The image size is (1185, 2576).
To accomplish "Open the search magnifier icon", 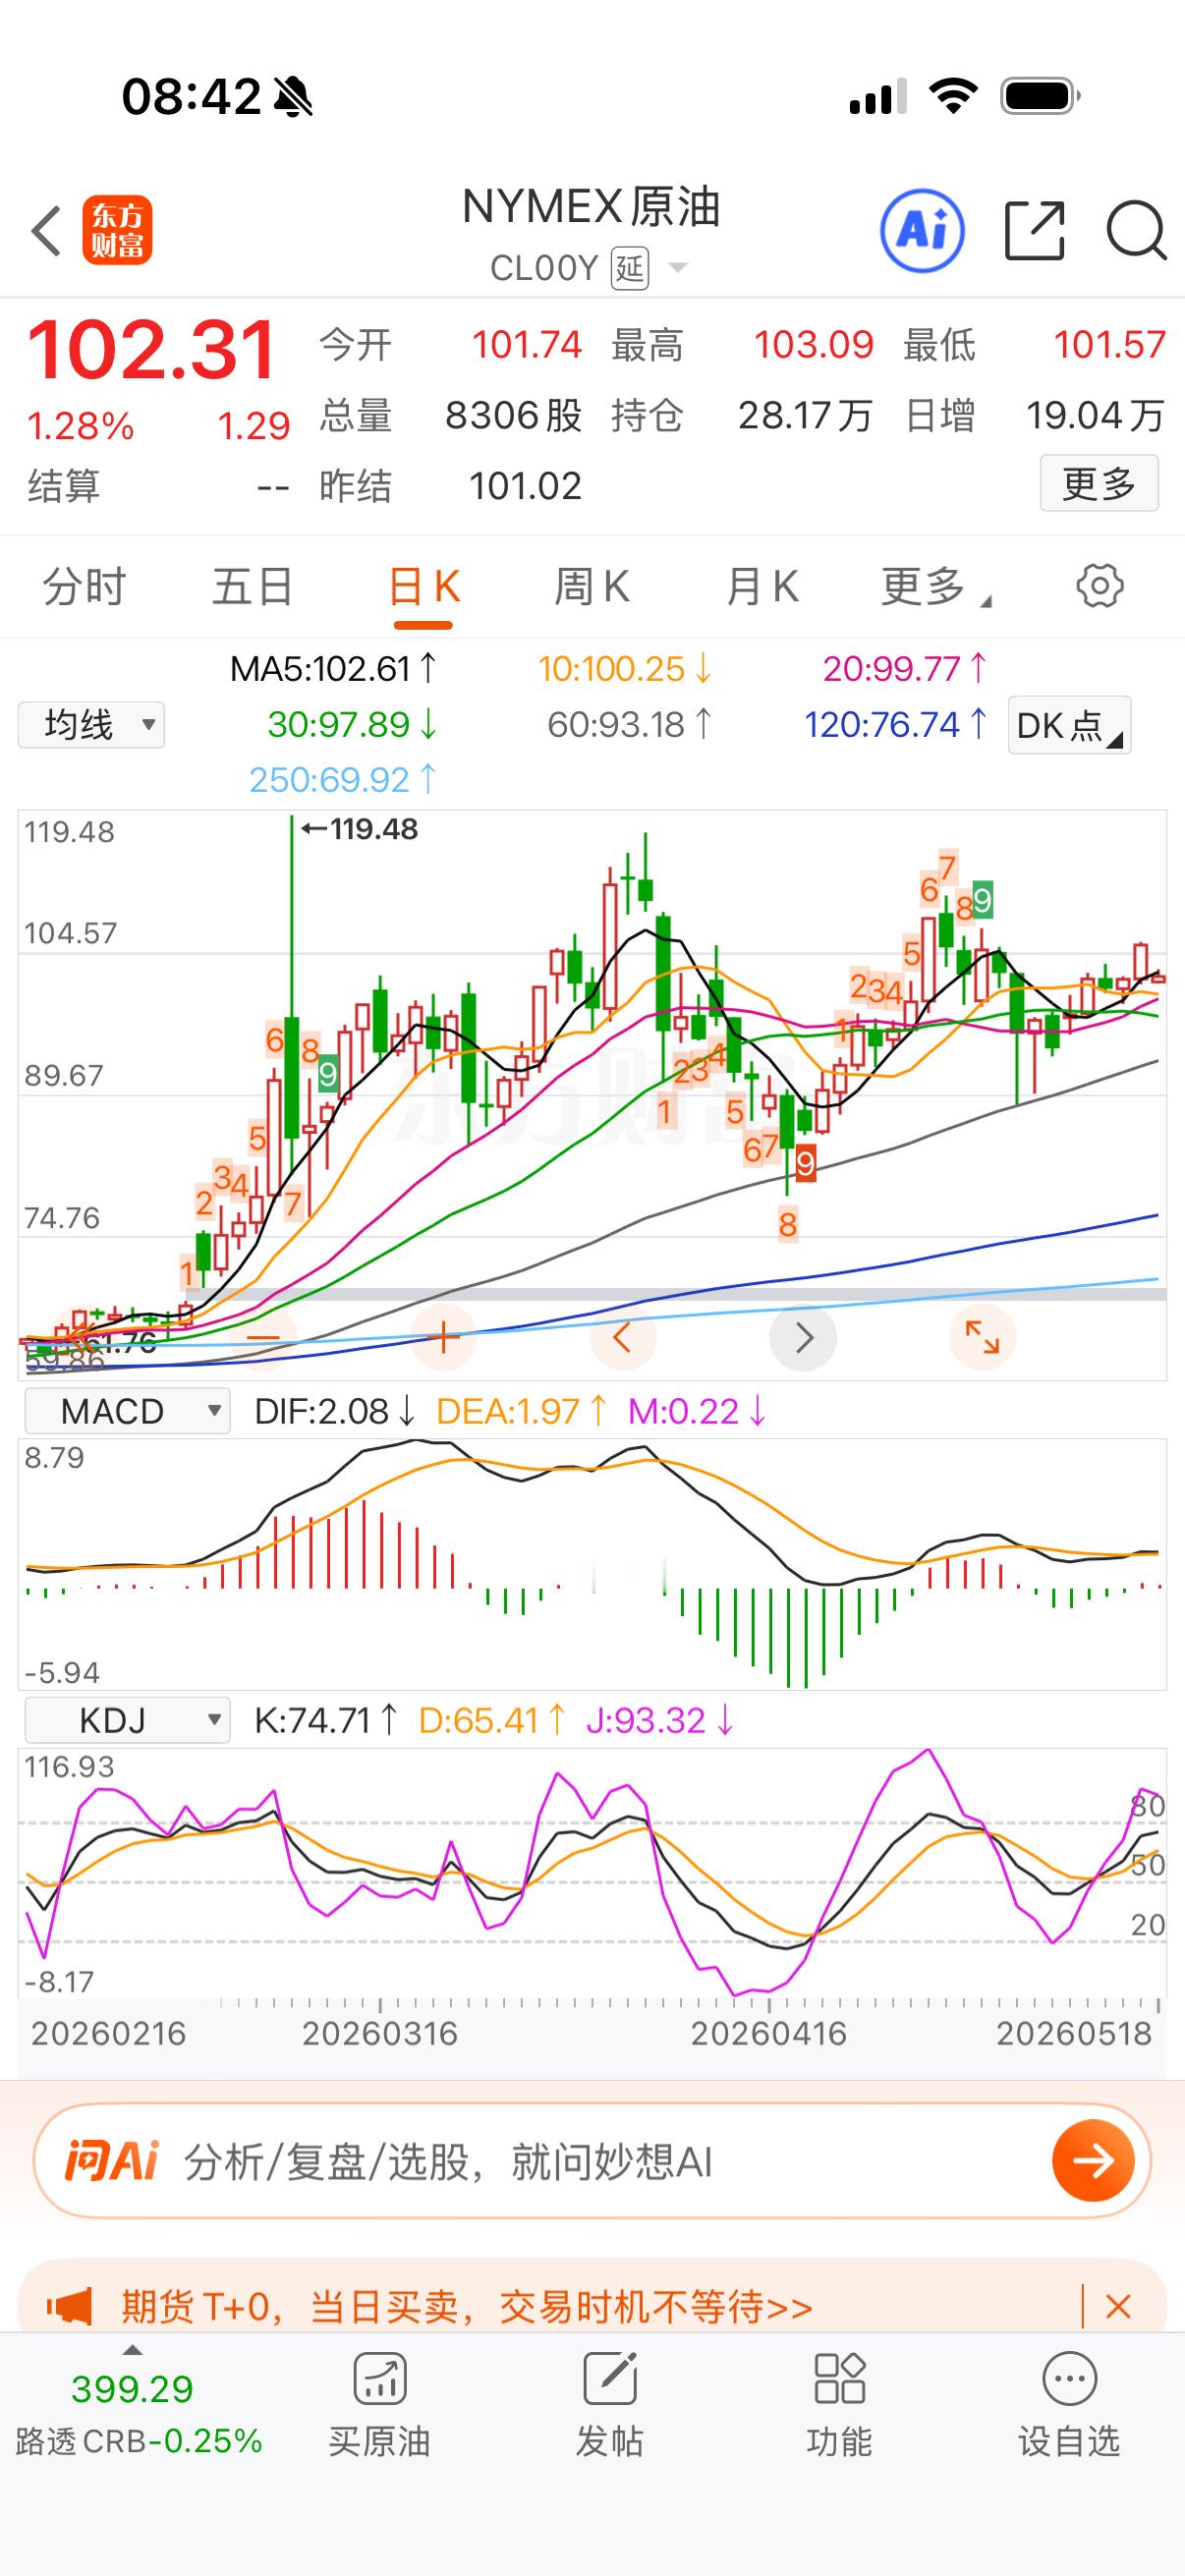I will pos(1137,231).
